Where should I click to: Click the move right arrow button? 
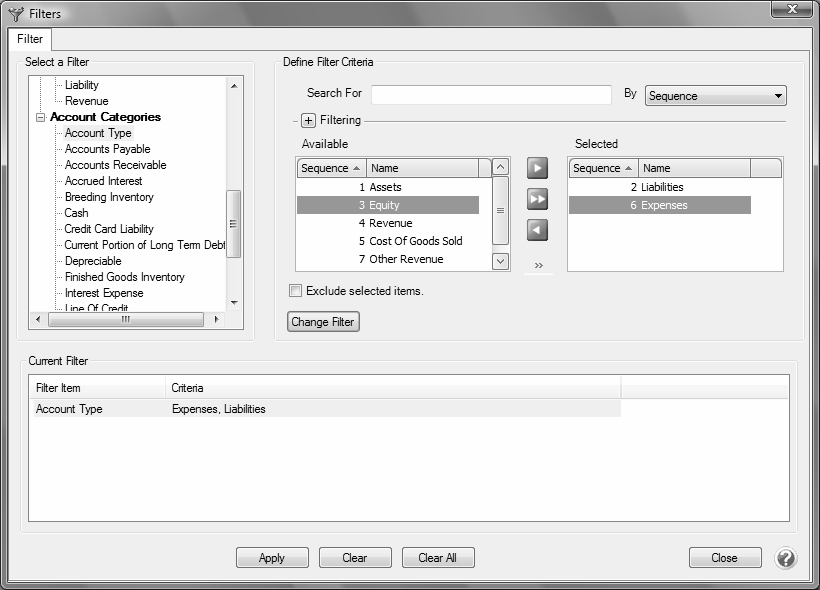538,168
